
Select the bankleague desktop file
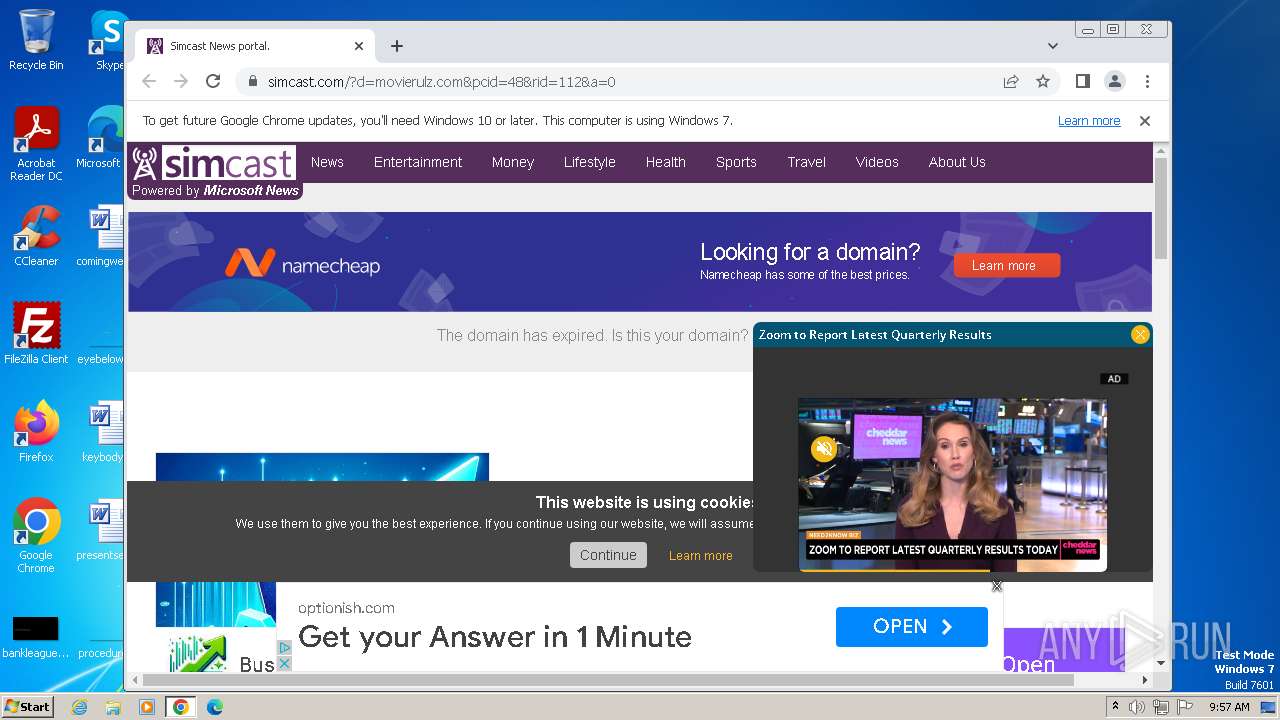pyautogui.click(x=36, y=637)
